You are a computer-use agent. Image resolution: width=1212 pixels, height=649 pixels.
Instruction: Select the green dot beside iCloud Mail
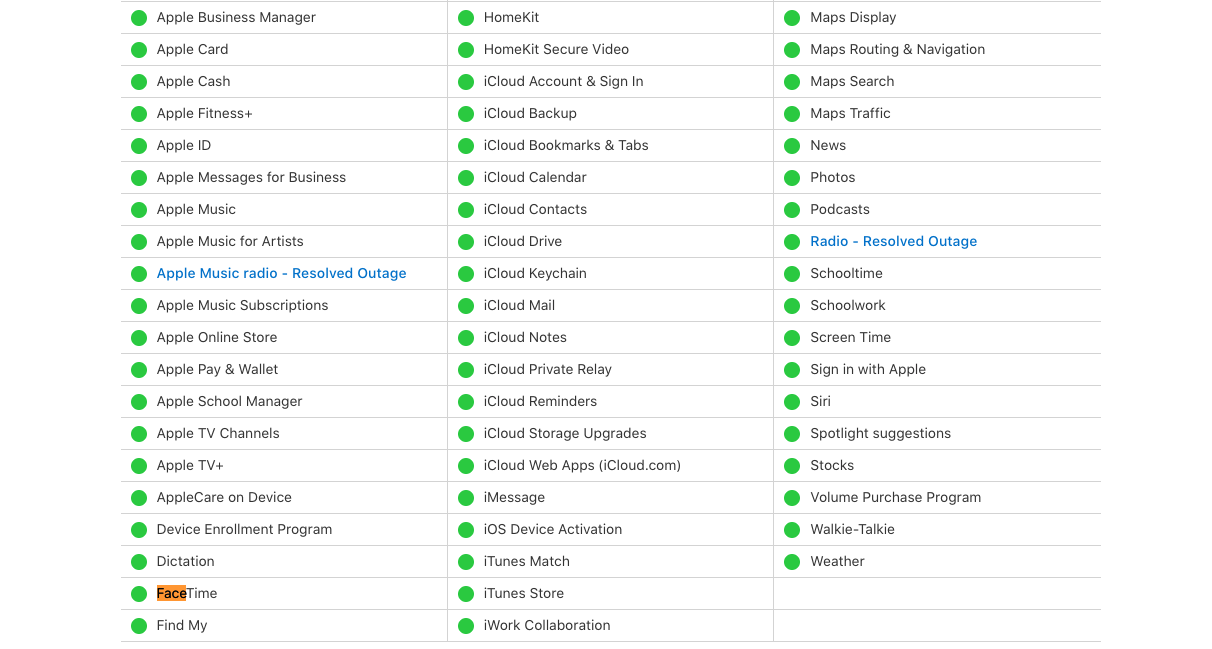click(x=466, y=306)
